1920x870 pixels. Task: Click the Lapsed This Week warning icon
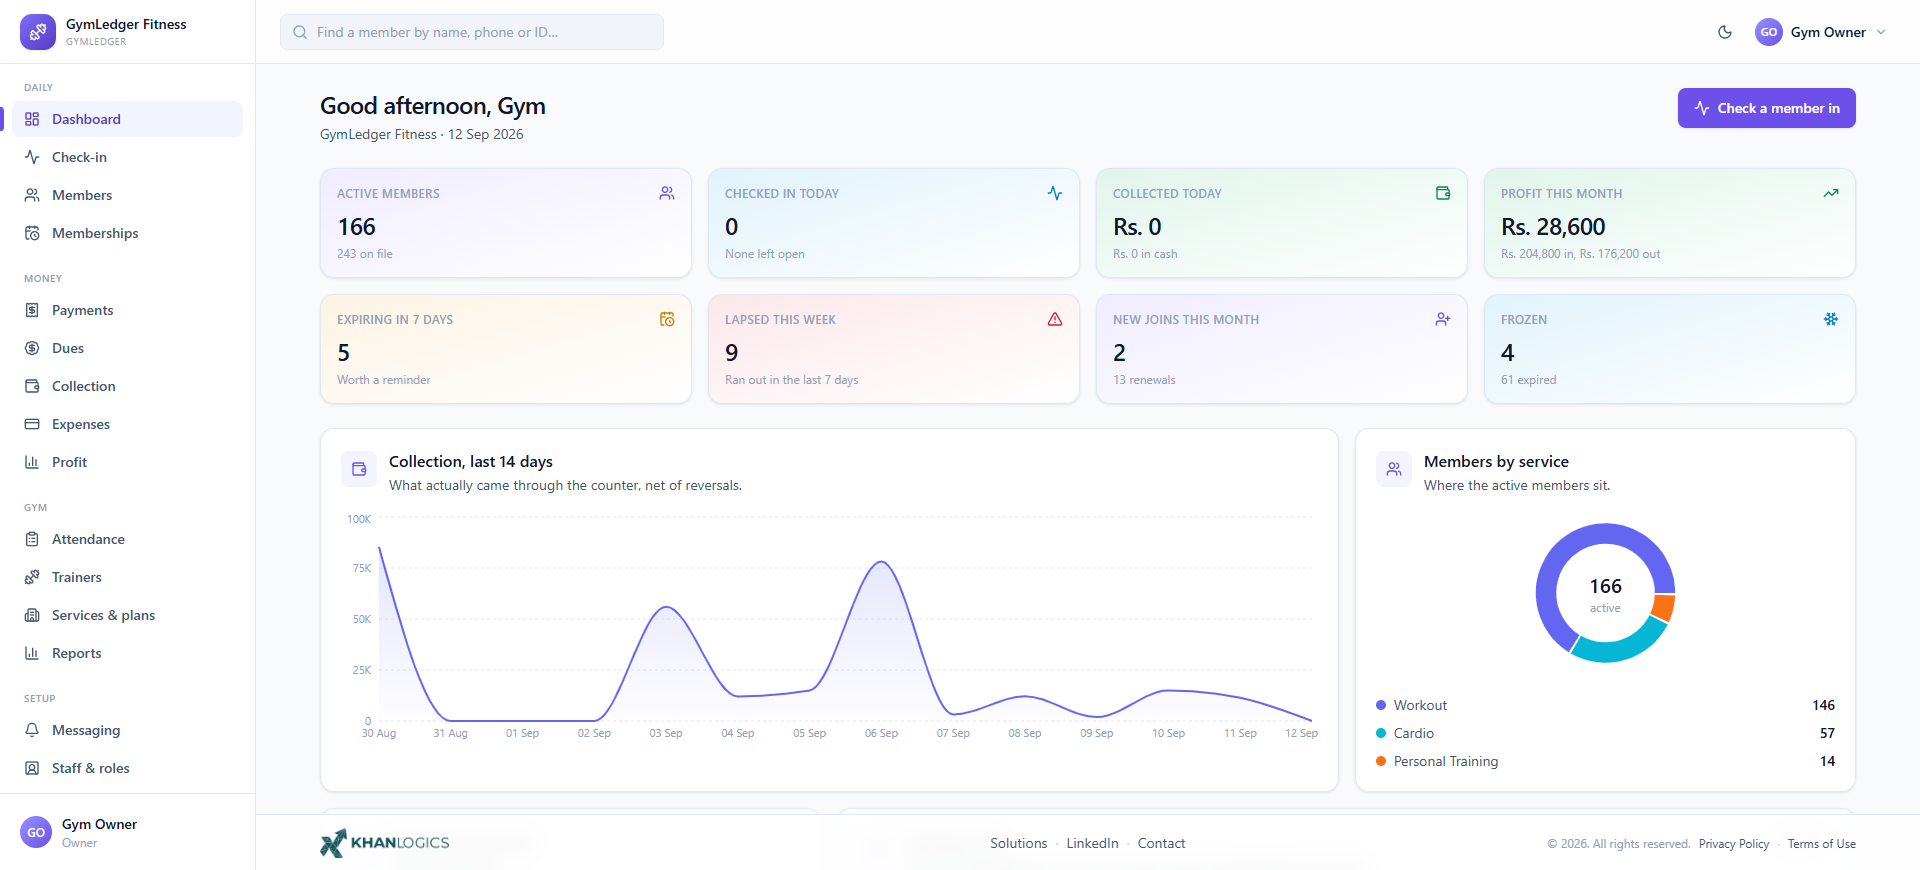1055,319
